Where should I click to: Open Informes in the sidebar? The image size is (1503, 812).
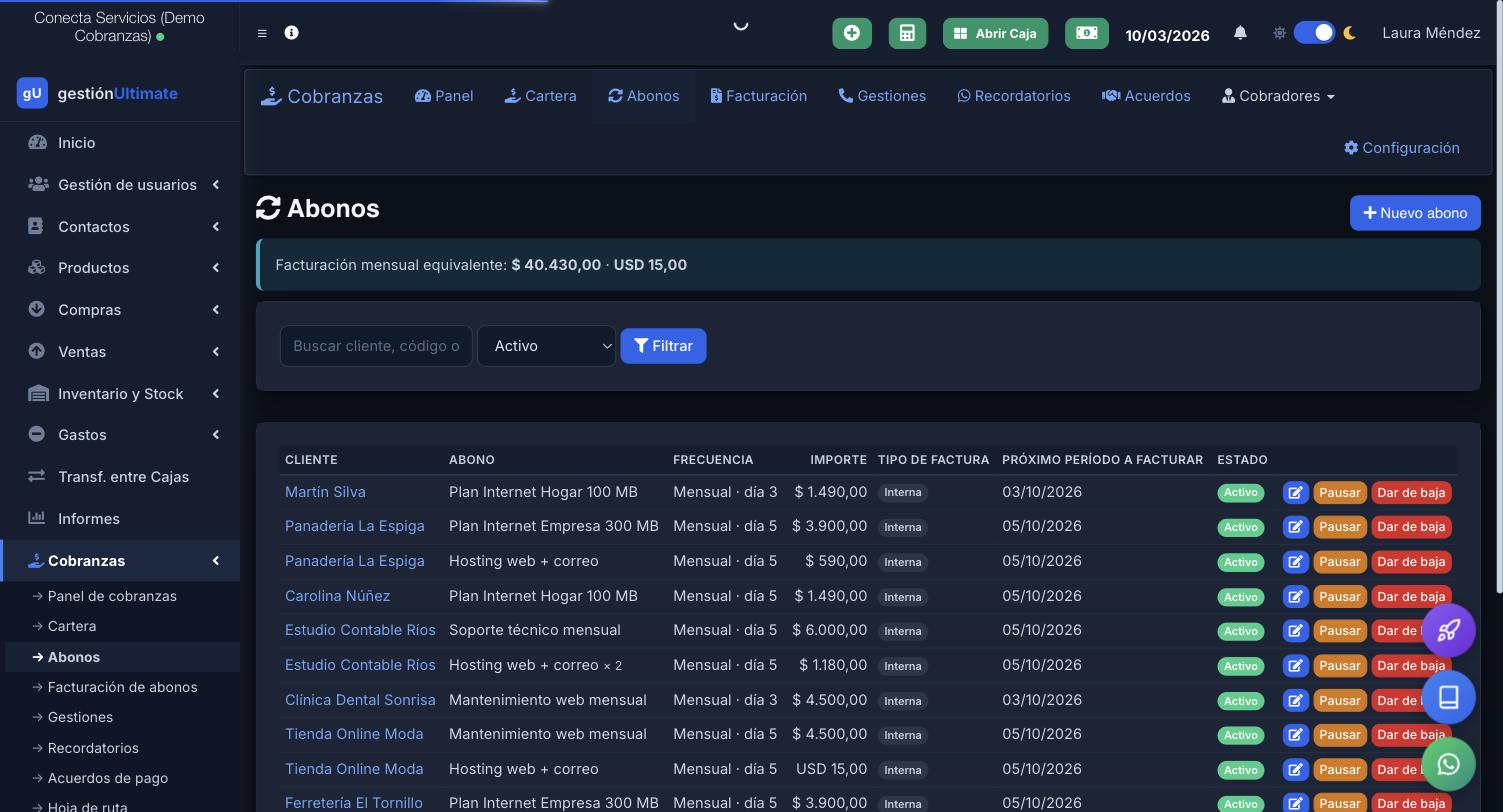pos(120,519)
